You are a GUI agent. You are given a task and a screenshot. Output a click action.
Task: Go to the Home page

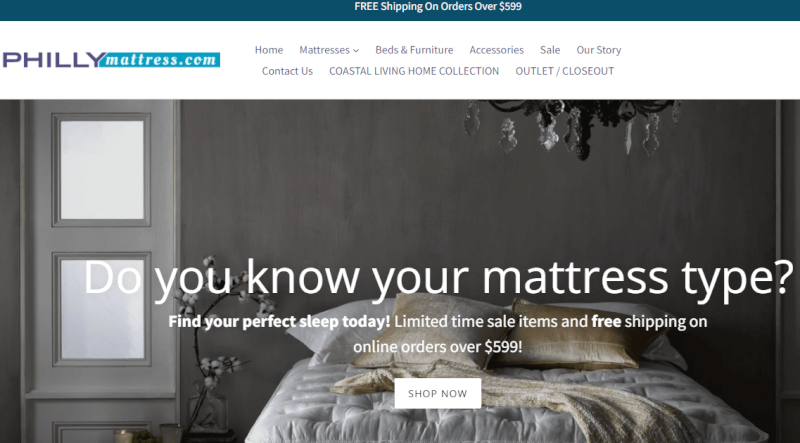[x=269, y=50]
